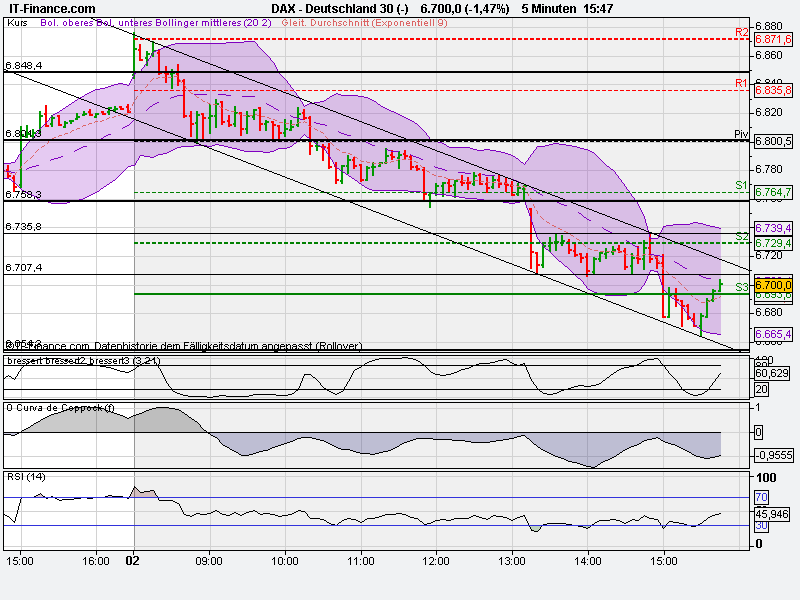Click the S1 support label
800x600 pixels.
[x=741, y=185]
